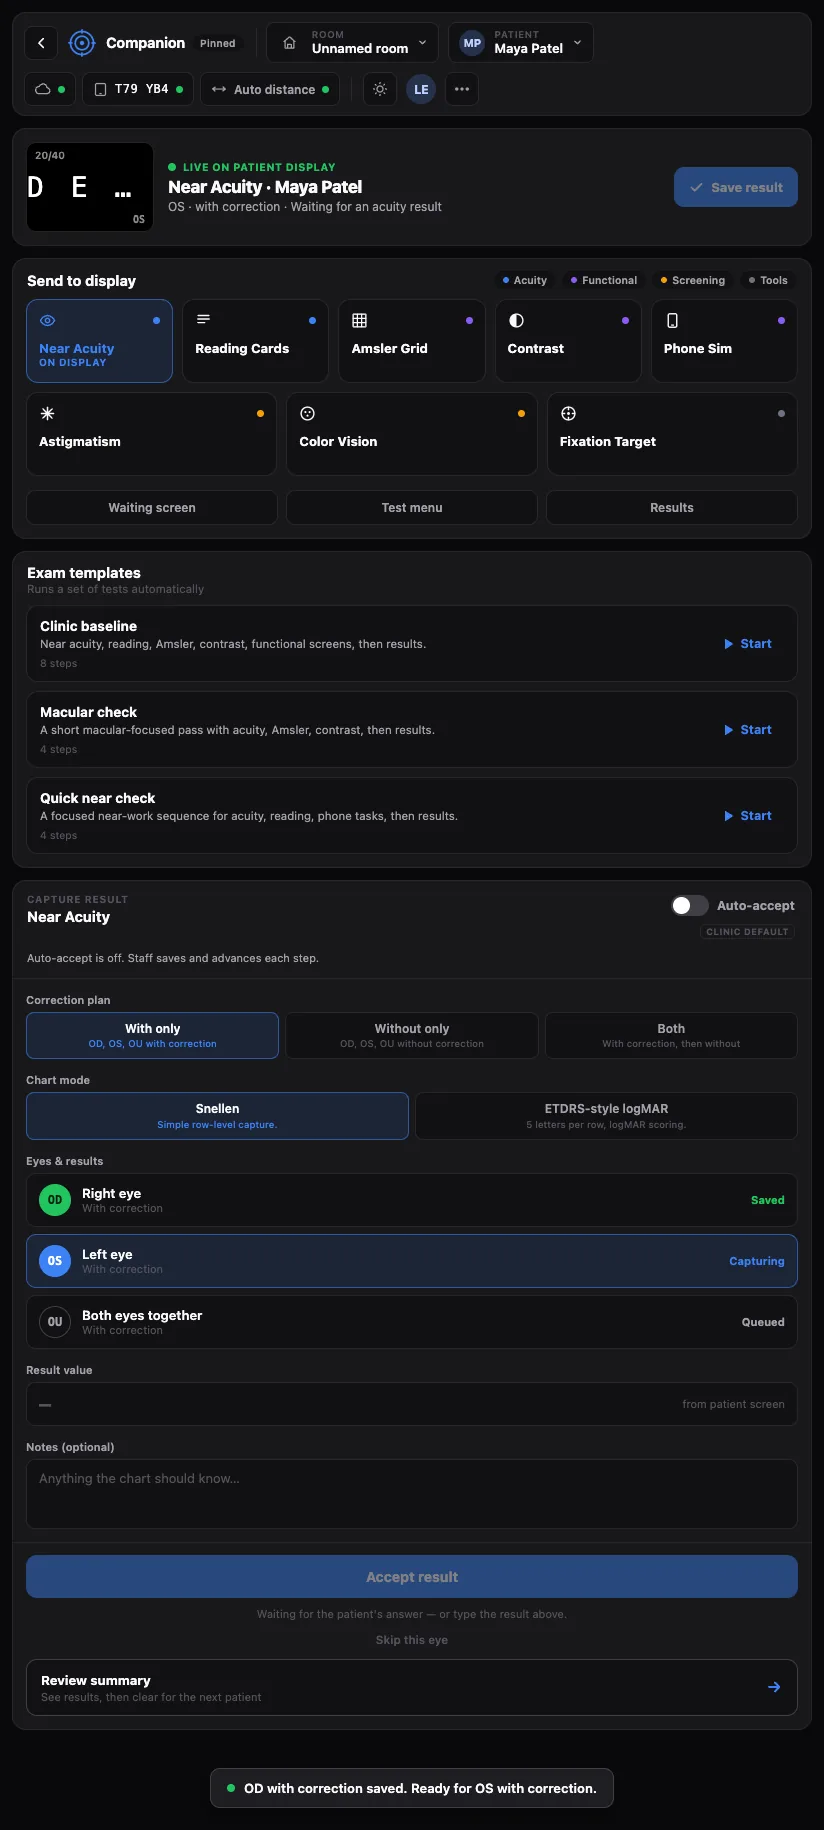Image resolution: width=824 pixels, height=1830 pixels.
Task: Open the Test menu tab
Action: (x=412, y=507)
